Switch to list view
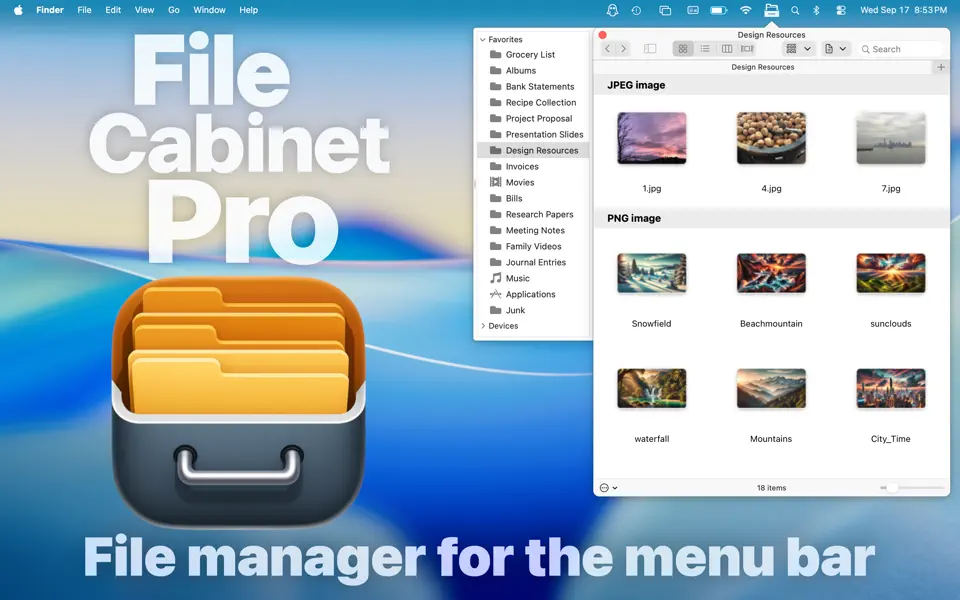The height and width of the screenshot is (600, 960). pyautogui.click(x=704, y=48)
